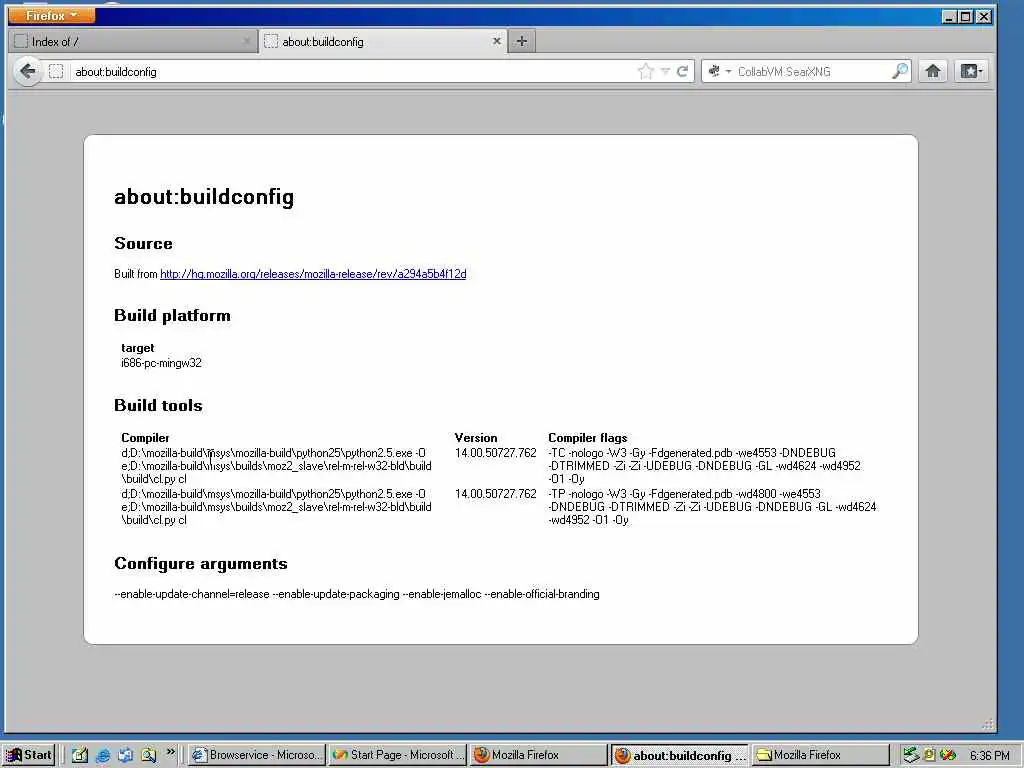Reload the page with refresh icon

pos(682,71)
